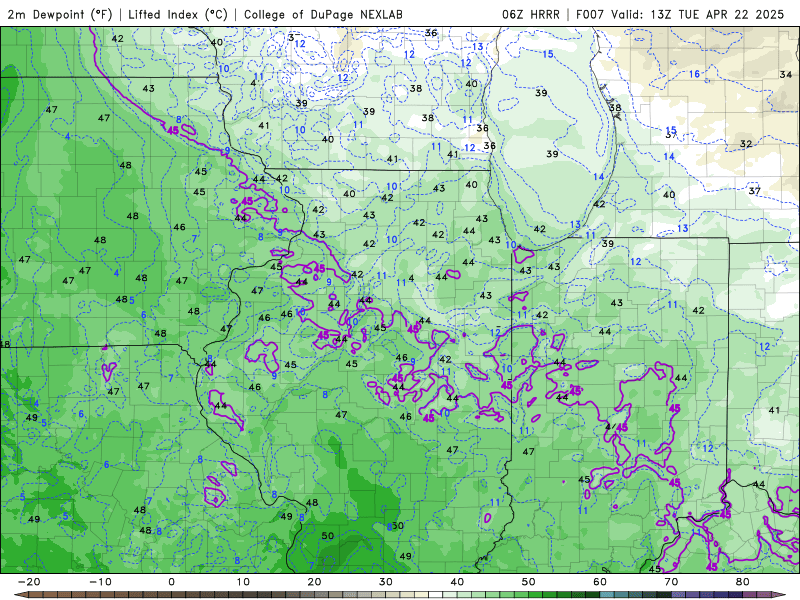The image size is (800, 600).
Task: Click the '2m Dewpoint (°F)' title text
Action: pos(60,14)
